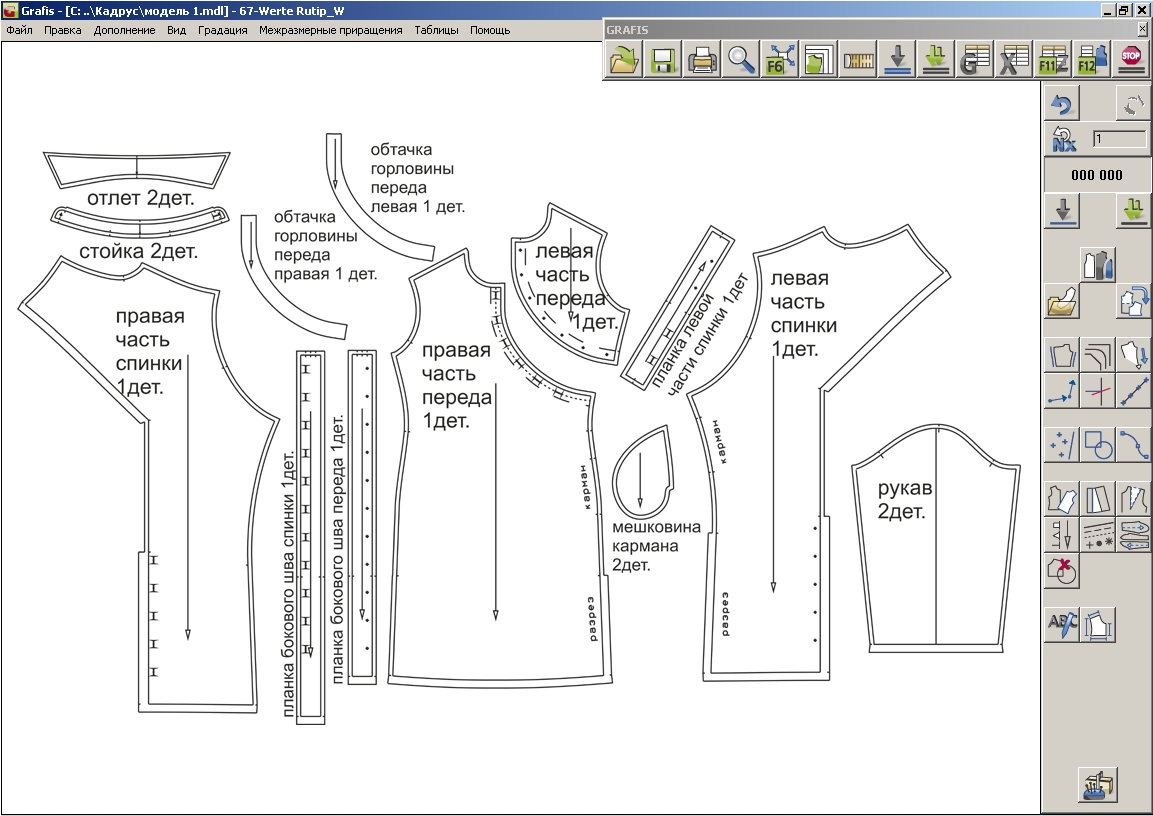Click the отлет 2дет. collar label

[x=140, y=198]
